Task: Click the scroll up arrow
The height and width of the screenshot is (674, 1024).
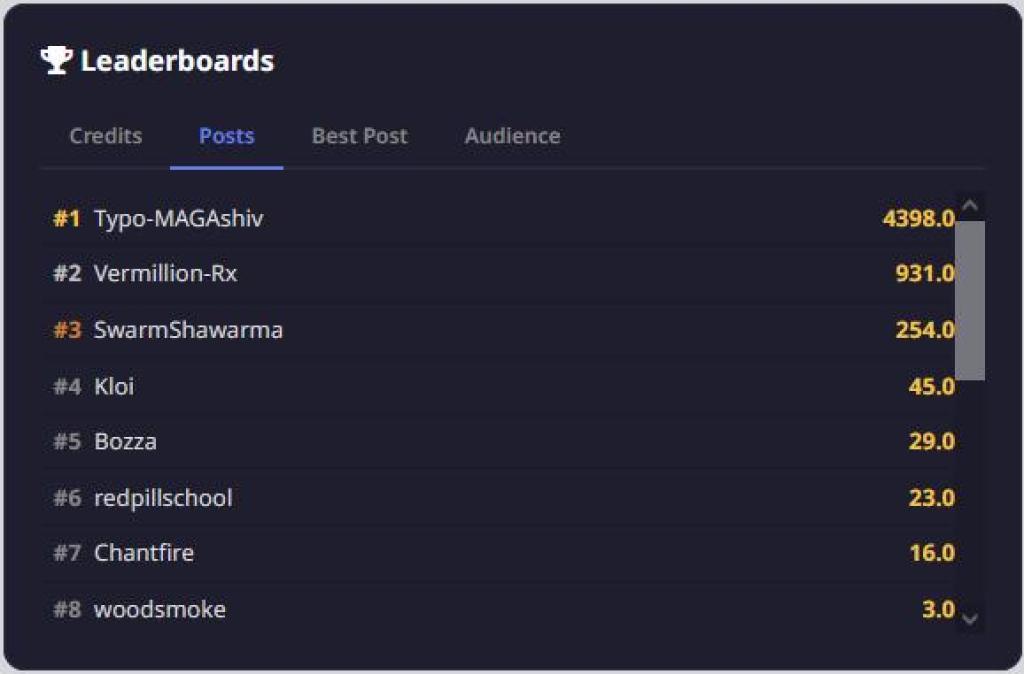Action: point(969,205)
